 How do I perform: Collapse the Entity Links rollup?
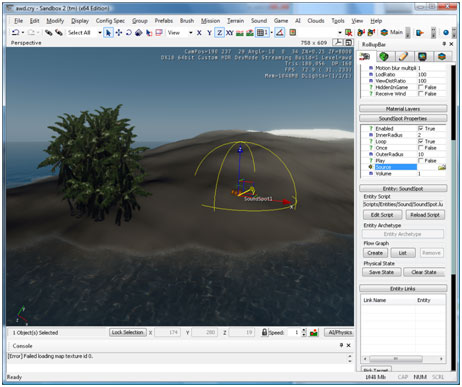(403, 288)
